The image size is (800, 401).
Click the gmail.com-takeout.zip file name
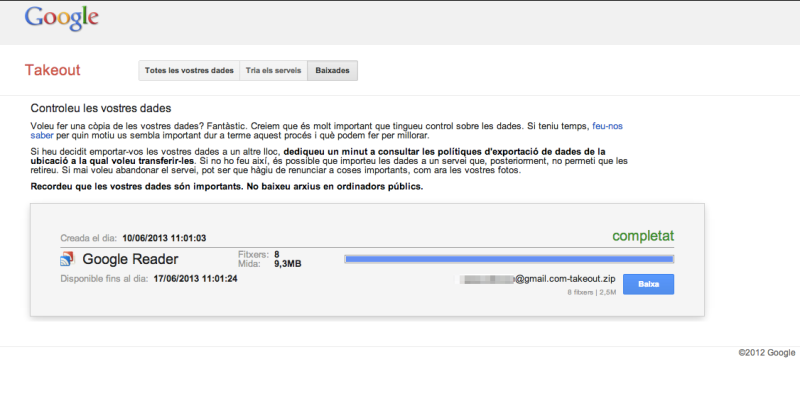point(538,279)
